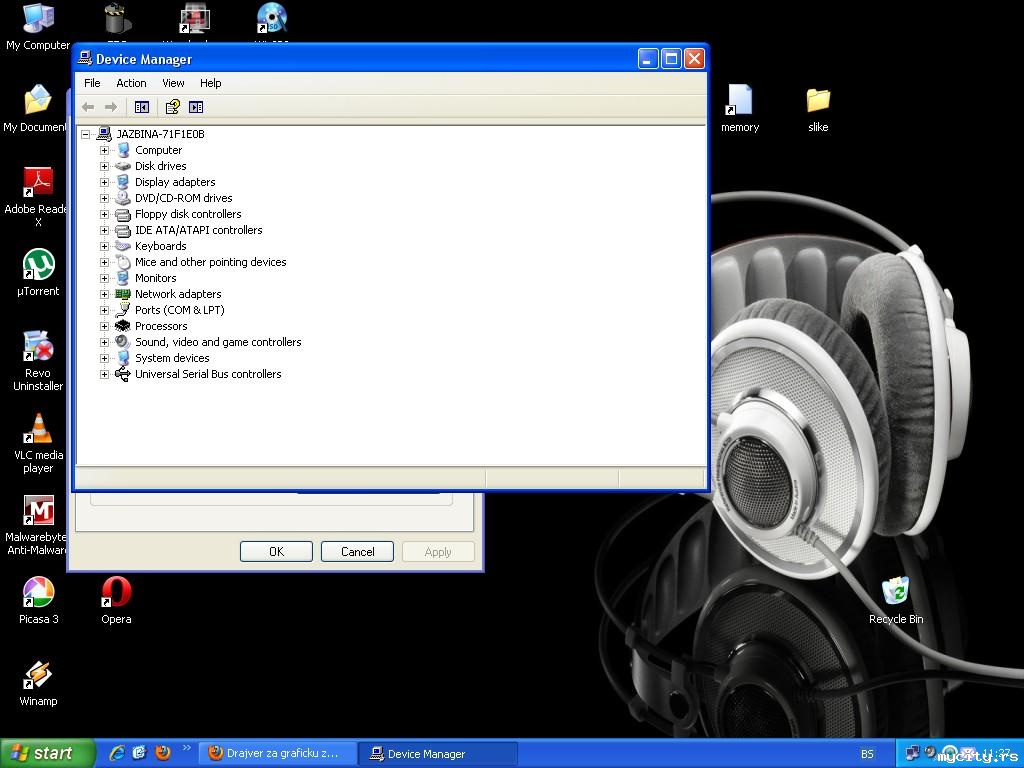Expand Sound, video and game controllers
This screenshot has width=1024, height=768.
click(x=104, y=342)
